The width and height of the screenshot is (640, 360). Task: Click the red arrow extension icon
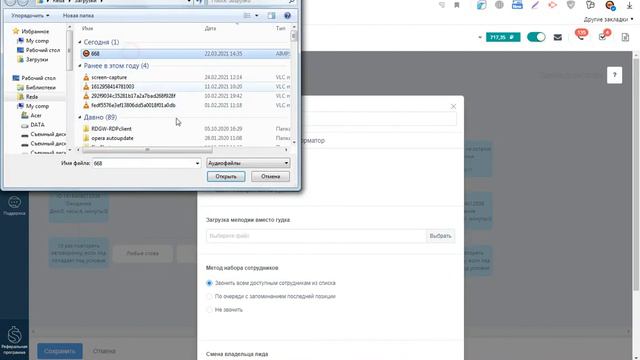point(552,5)
